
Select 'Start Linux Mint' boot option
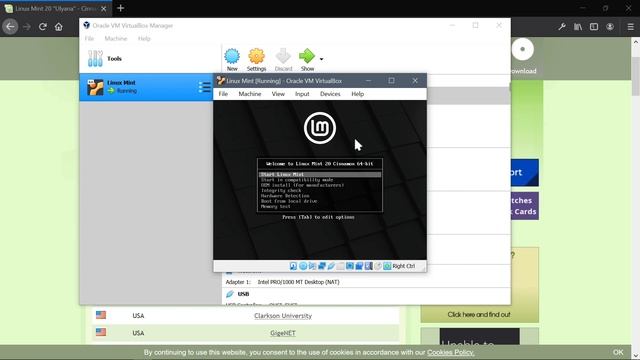coord(320,174)
